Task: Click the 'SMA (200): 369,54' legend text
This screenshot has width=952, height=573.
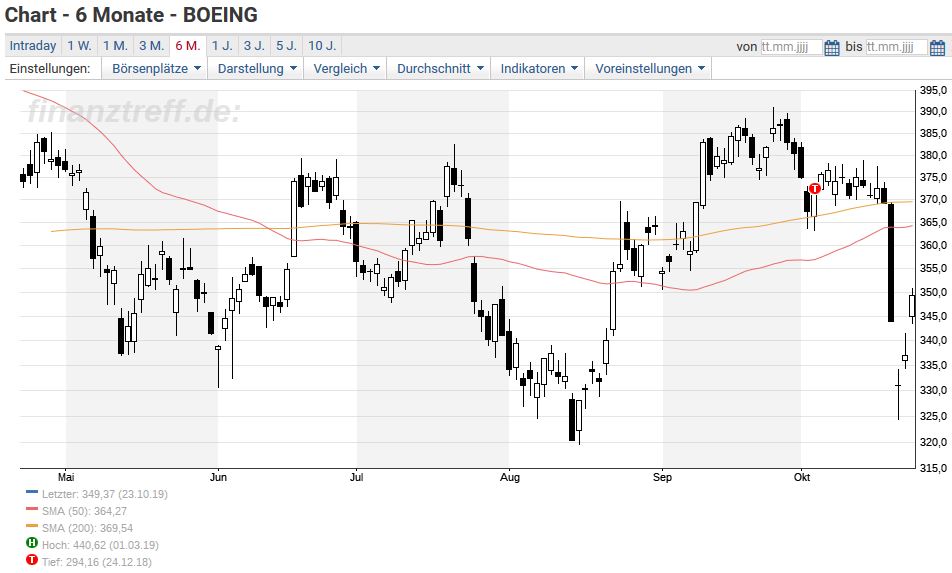Action: coord(87,528)
